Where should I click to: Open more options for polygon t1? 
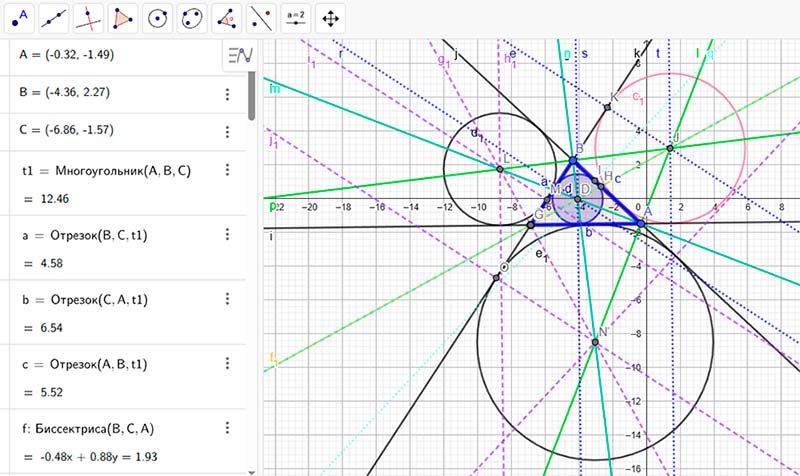tap(227, 172)
